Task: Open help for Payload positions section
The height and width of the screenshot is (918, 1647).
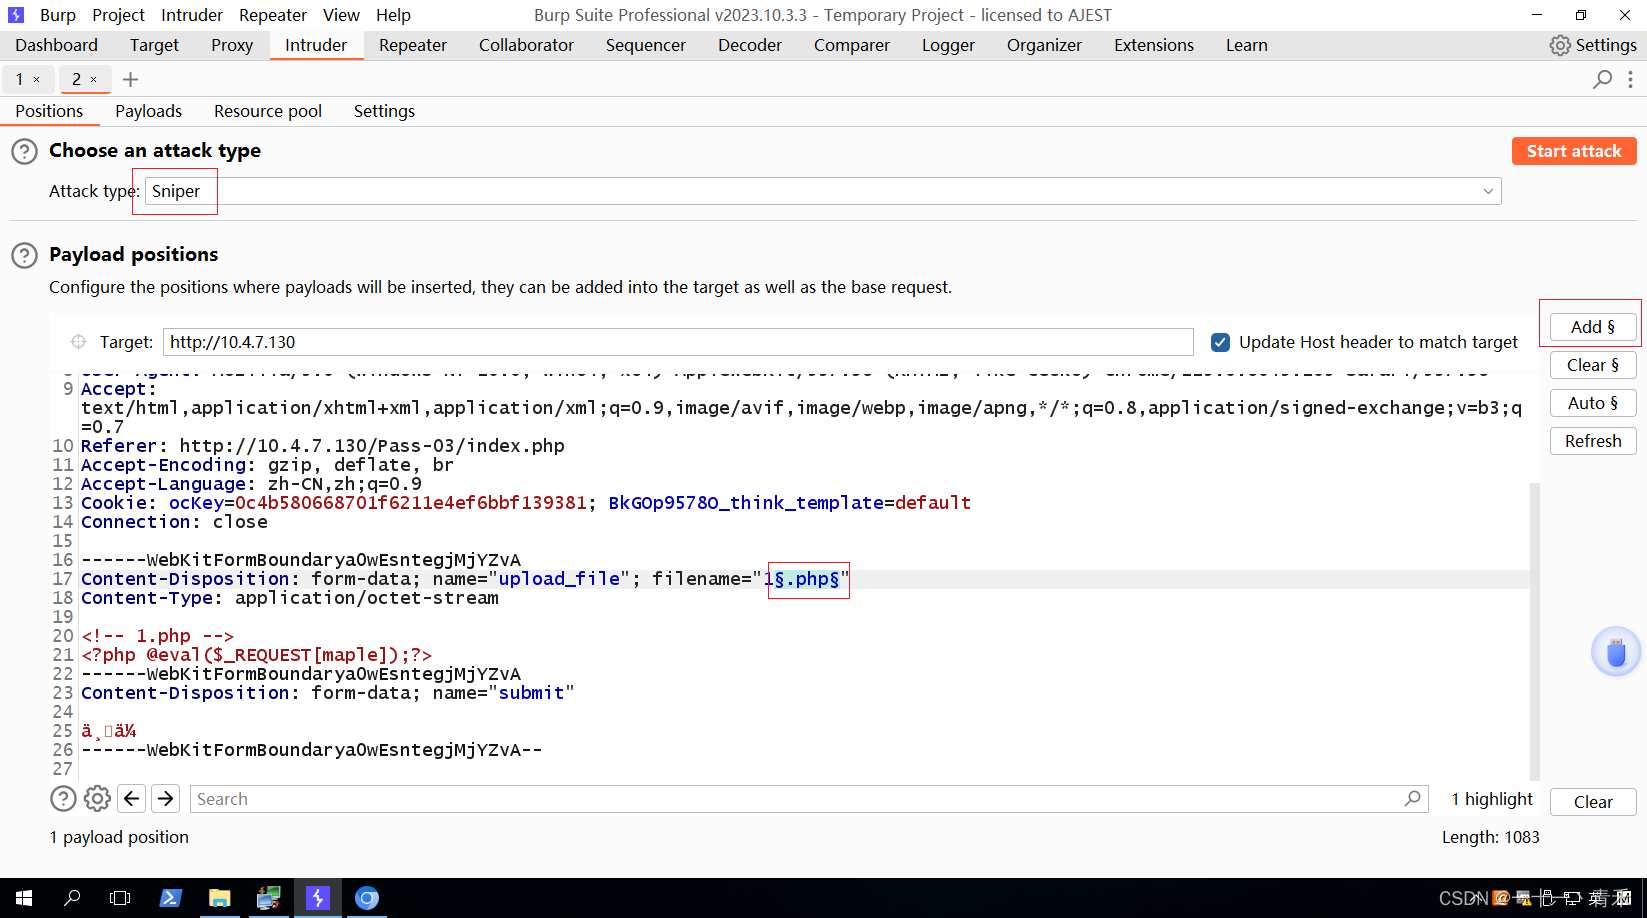Action: click(x=24, y=256)
